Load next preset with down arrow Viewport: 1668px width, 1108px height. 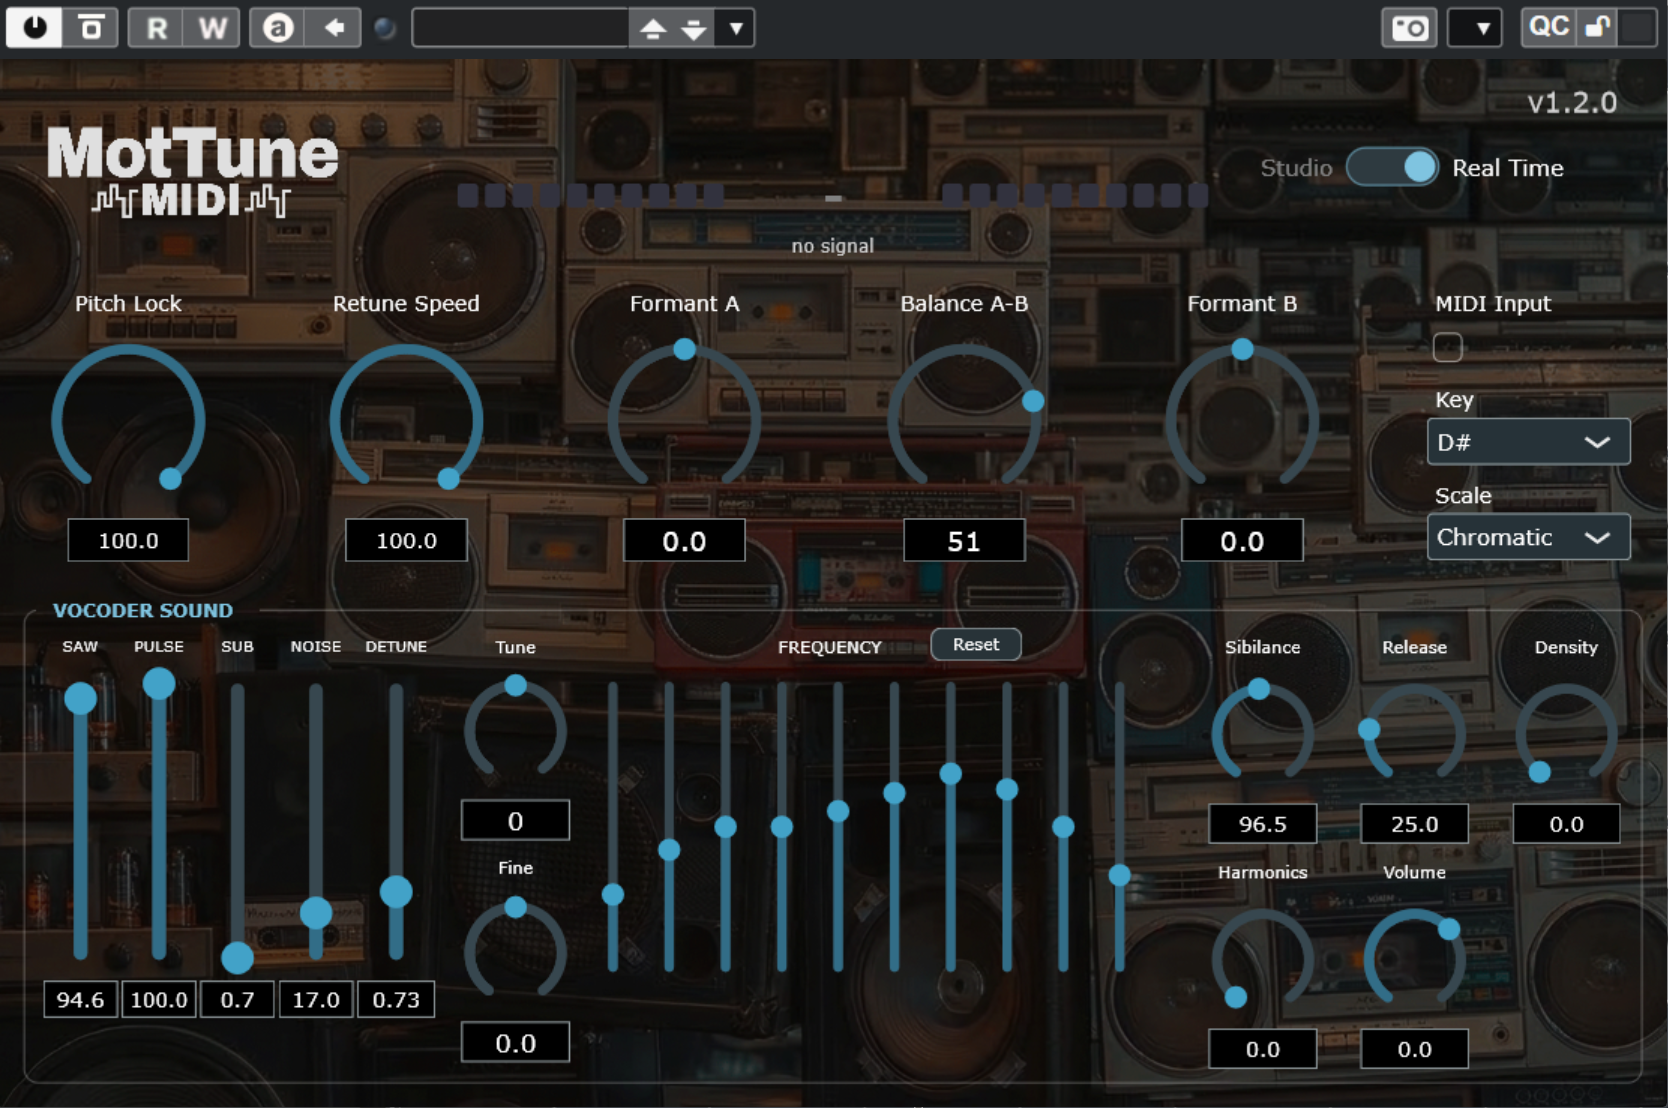pos(694,28)
